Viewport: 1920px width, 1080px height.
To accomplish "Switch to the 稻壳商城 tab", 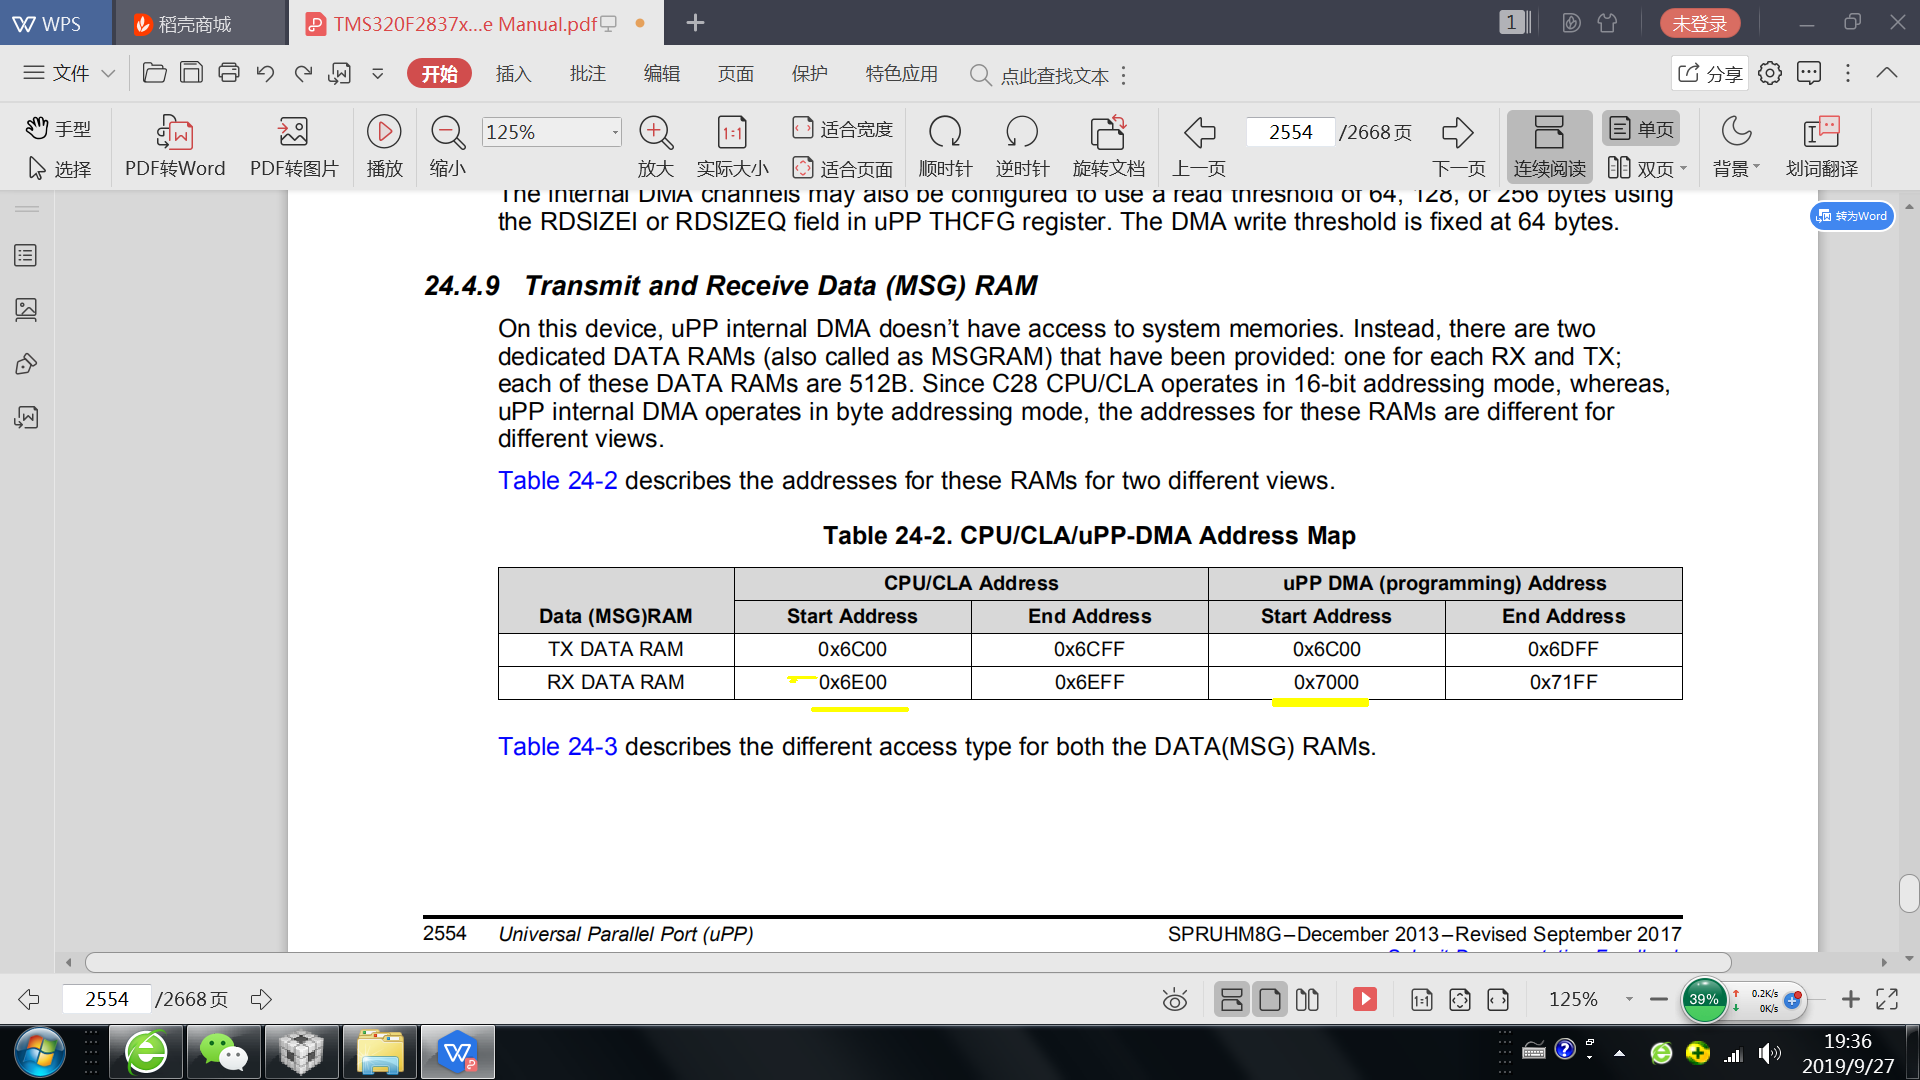I will pos(195,23).
